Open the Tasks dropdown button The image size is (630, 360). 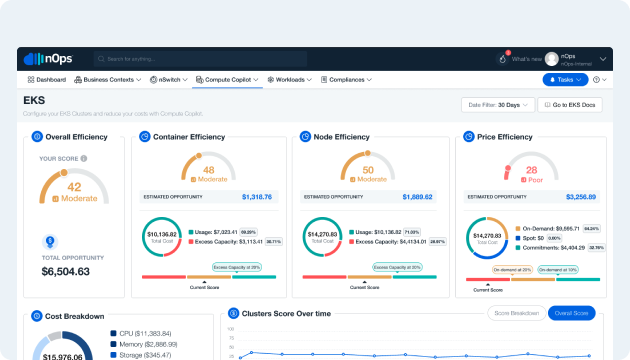pyautogui.click(x=565, y=80)
